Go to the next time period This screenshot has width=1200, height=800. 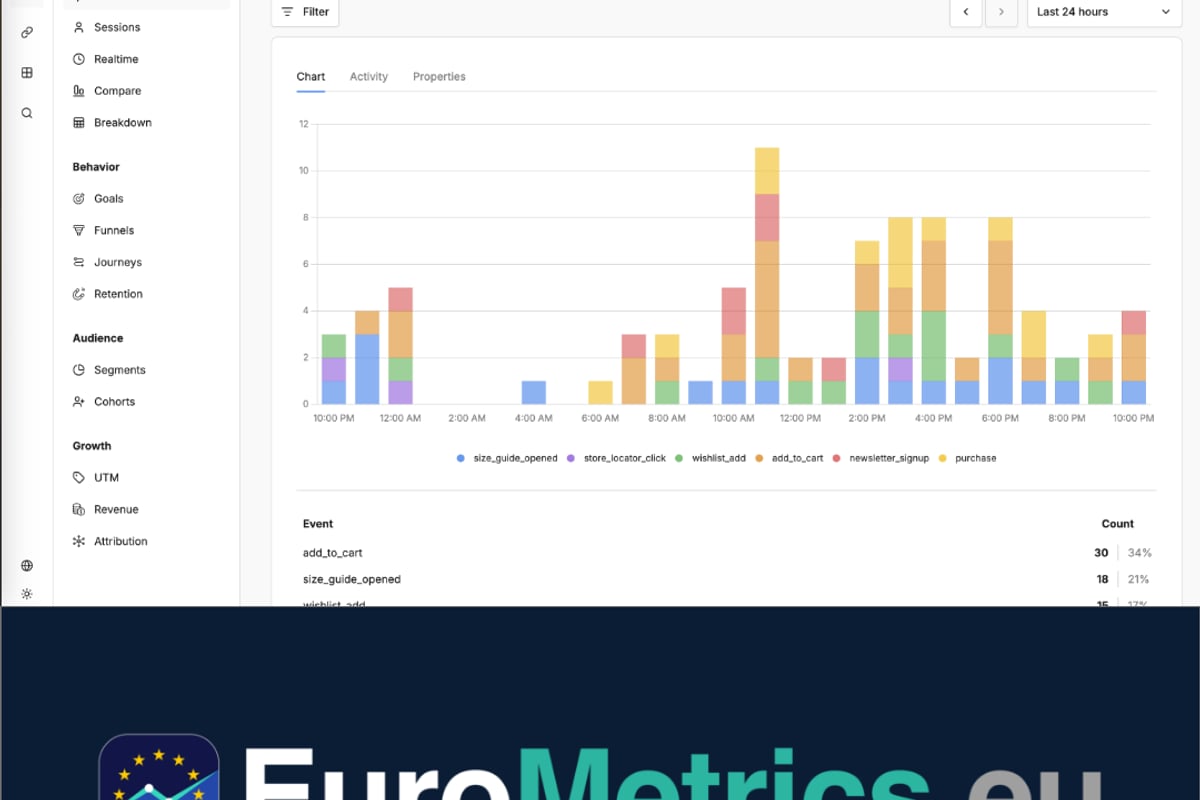tap(1001, 12)
